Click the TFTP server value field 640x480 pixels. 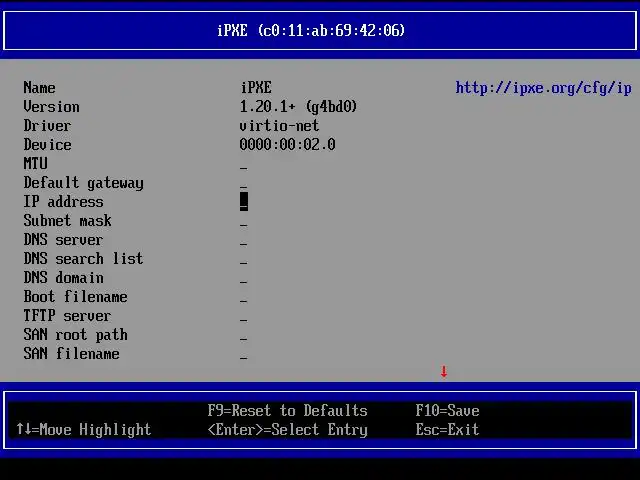[x=244, y=320]
